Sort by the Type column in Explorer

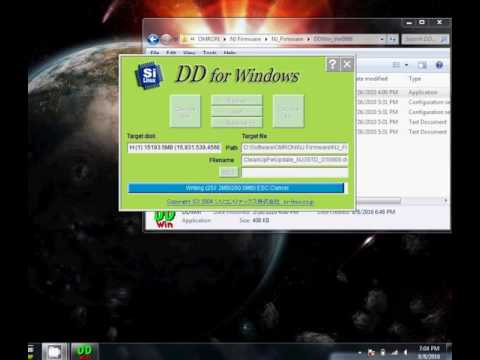415,79
